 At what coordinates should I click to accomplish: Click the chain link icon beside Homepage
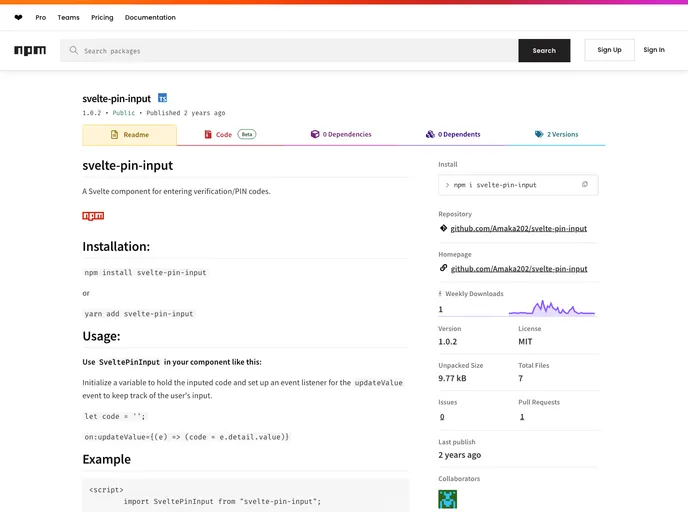point(443,268)
